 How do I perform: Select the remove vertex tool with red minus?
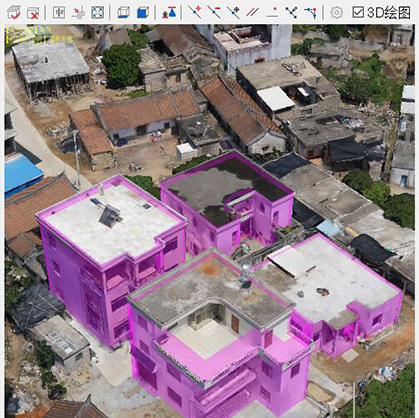tap(214, 12)
